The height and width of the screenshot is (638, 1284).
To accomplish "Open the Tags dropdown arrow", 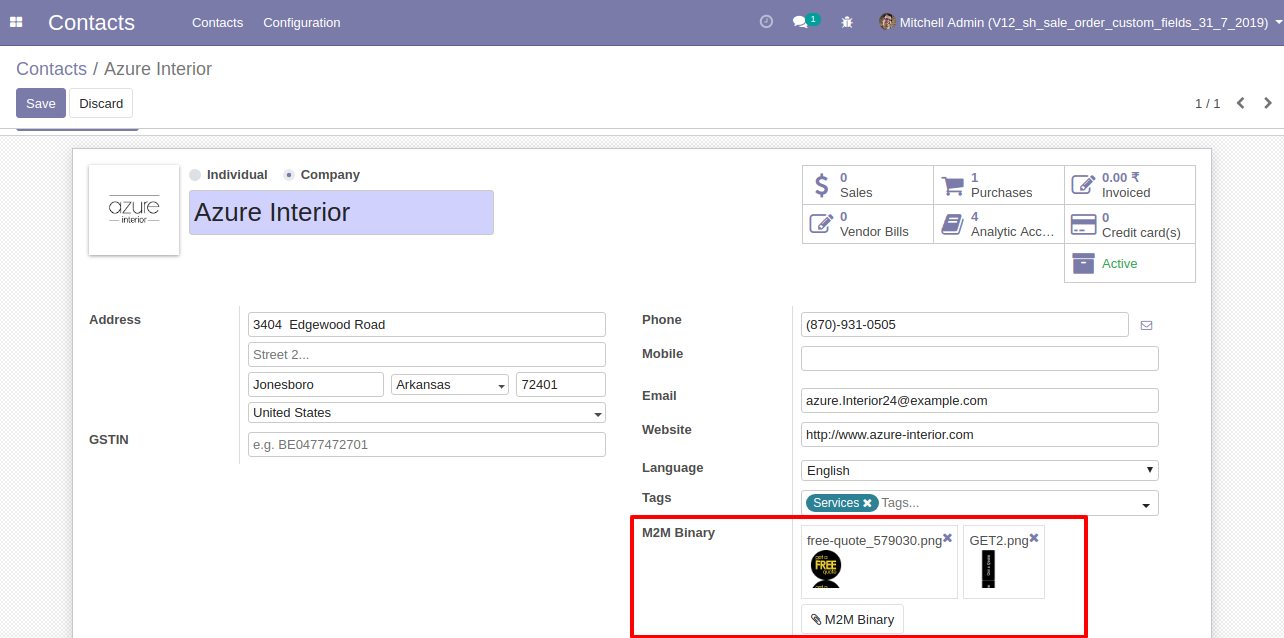I will pyautogui.click(x=1146, y=505).
